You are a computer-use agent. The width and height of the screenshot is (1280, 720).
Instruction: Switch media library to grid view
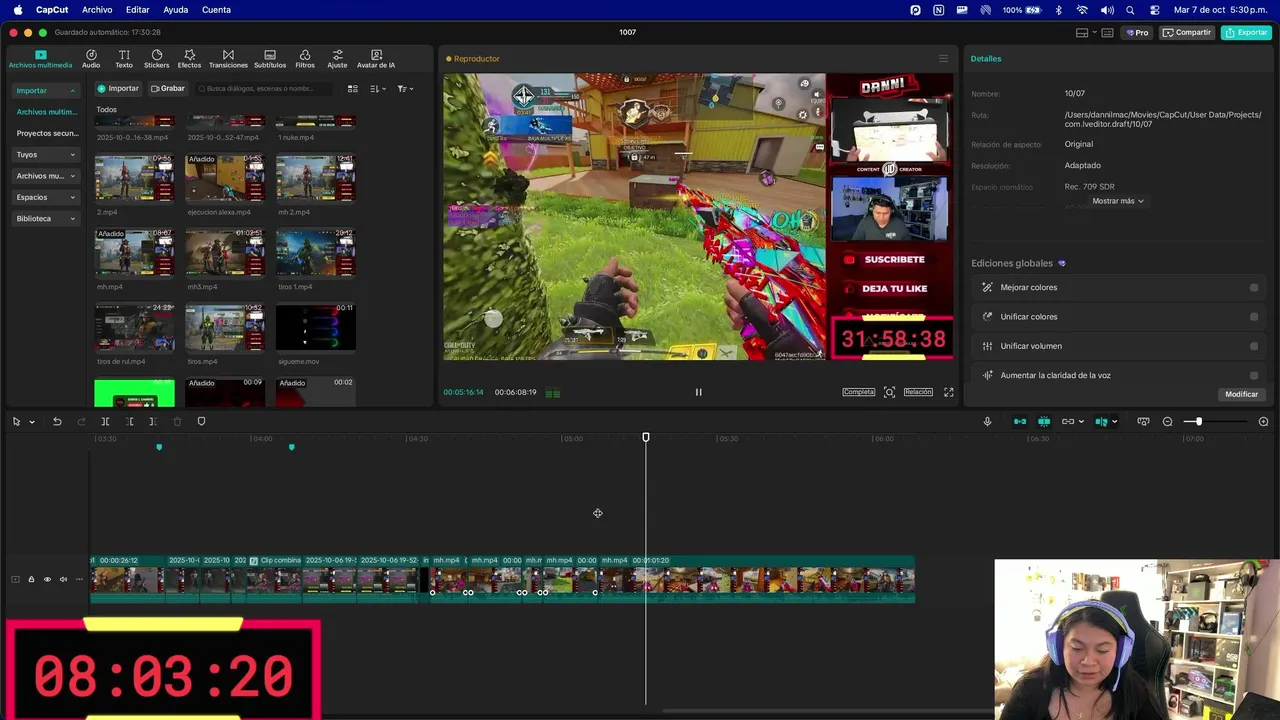(352, 88)
